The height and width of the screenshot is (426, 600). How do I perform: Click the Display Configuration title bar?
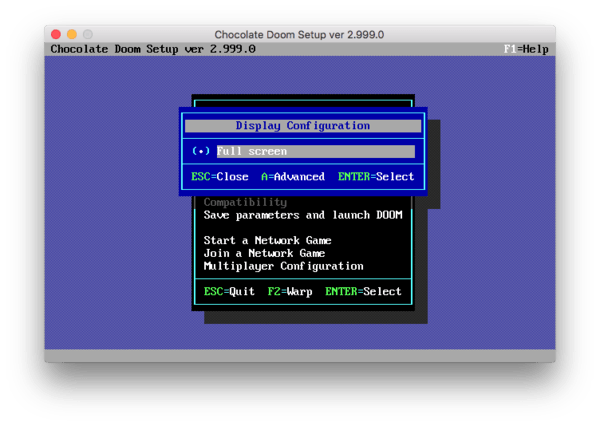click(303, 126)
